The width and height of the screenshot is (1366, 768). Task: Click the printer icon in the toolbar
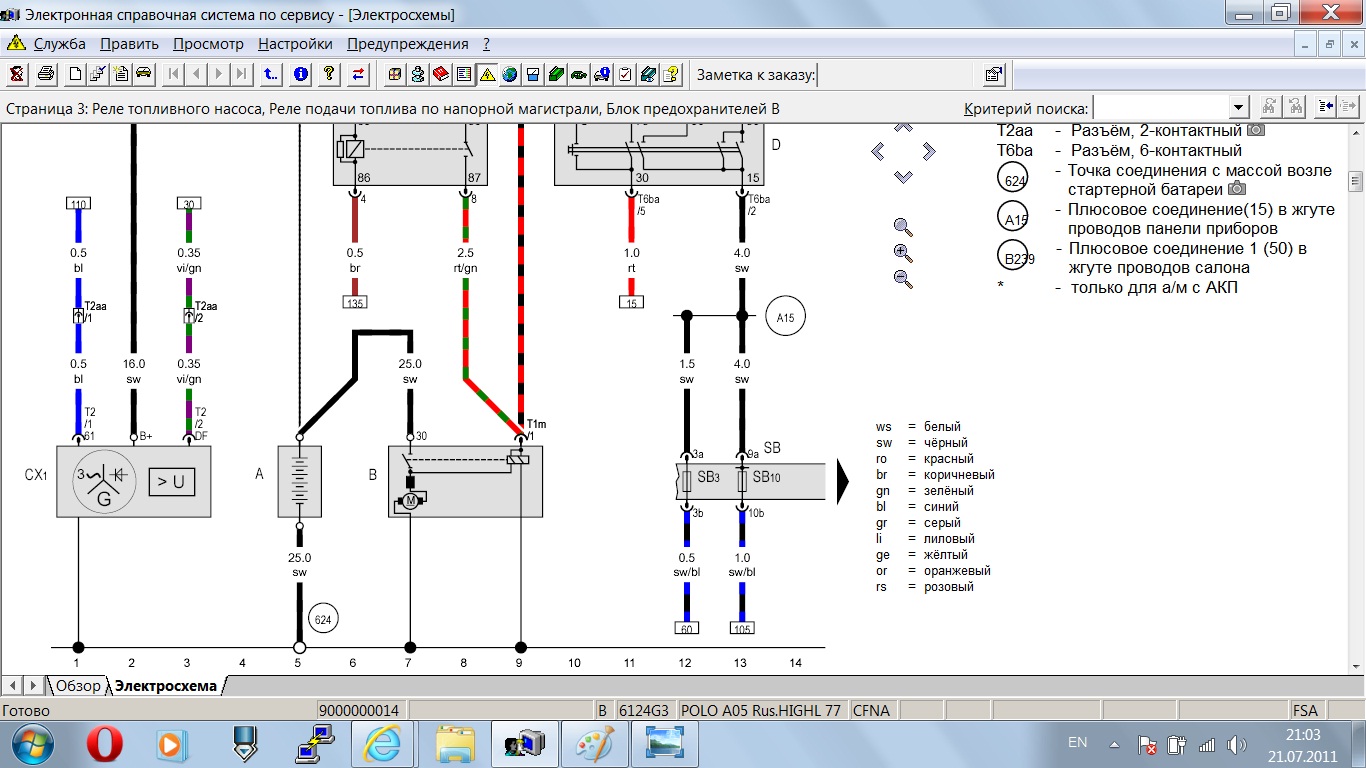[x=45, y=74]
